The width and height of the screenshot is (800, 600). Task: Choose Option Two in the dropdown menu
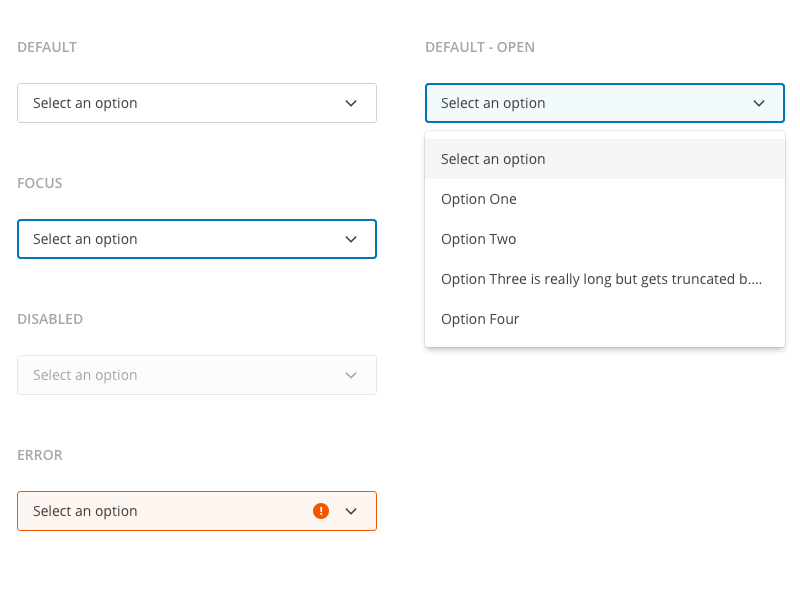[x=478, y=239]
